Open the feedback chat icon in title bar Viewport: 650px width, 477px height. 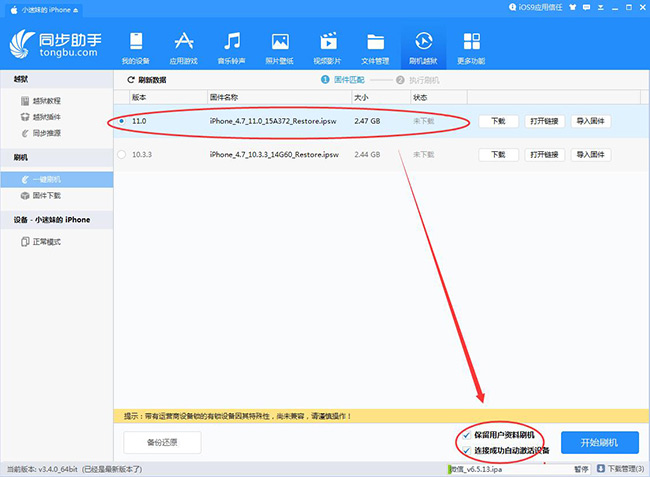586,7
